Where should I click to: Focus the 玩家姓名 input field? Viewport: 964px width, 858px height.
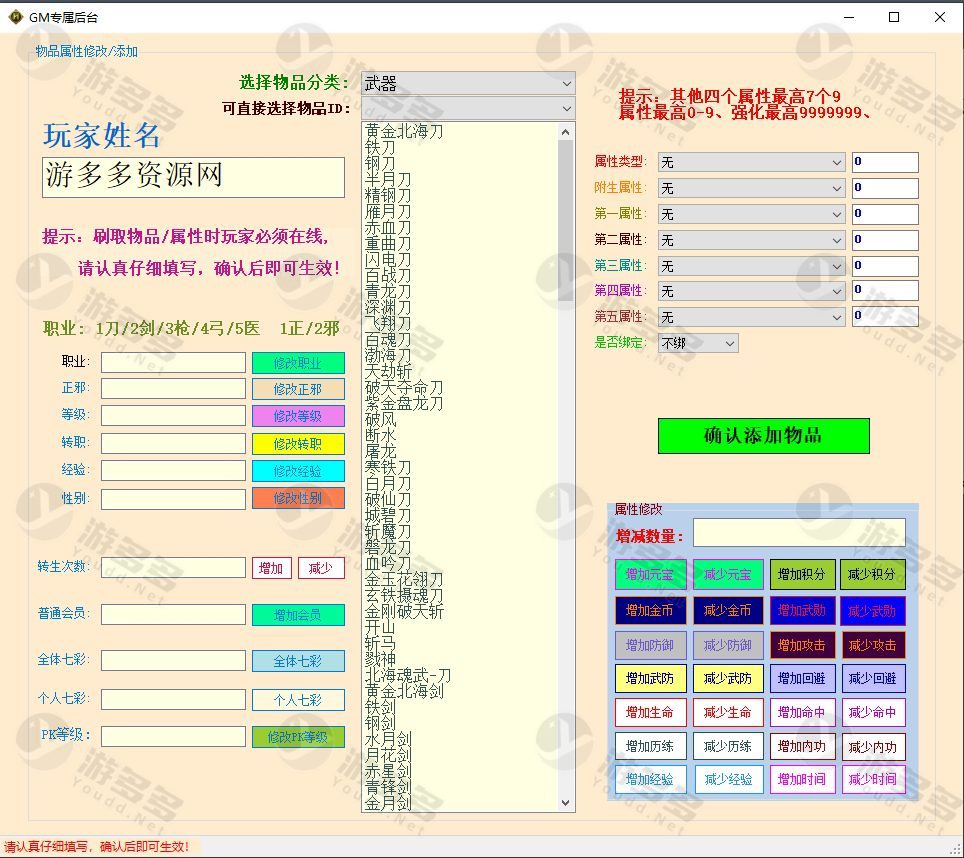coord(193,177)
